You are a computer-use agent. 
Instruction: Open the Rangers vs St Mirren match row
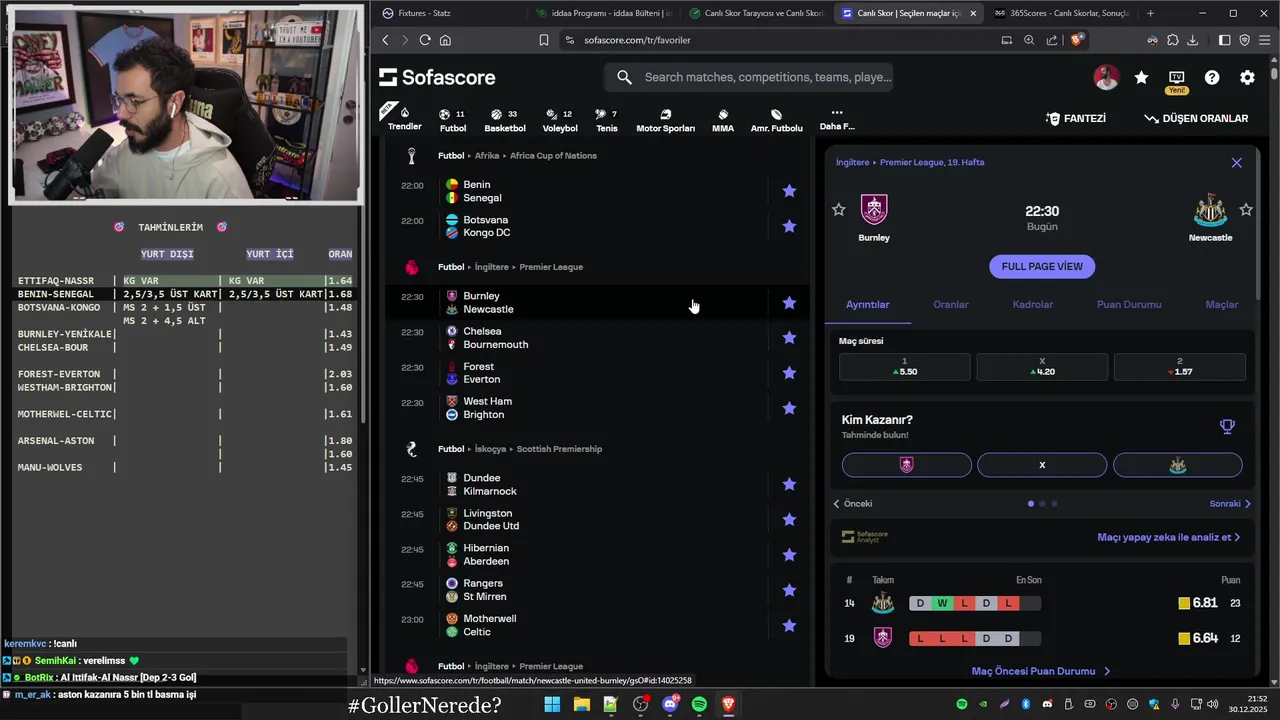point(597,590)
